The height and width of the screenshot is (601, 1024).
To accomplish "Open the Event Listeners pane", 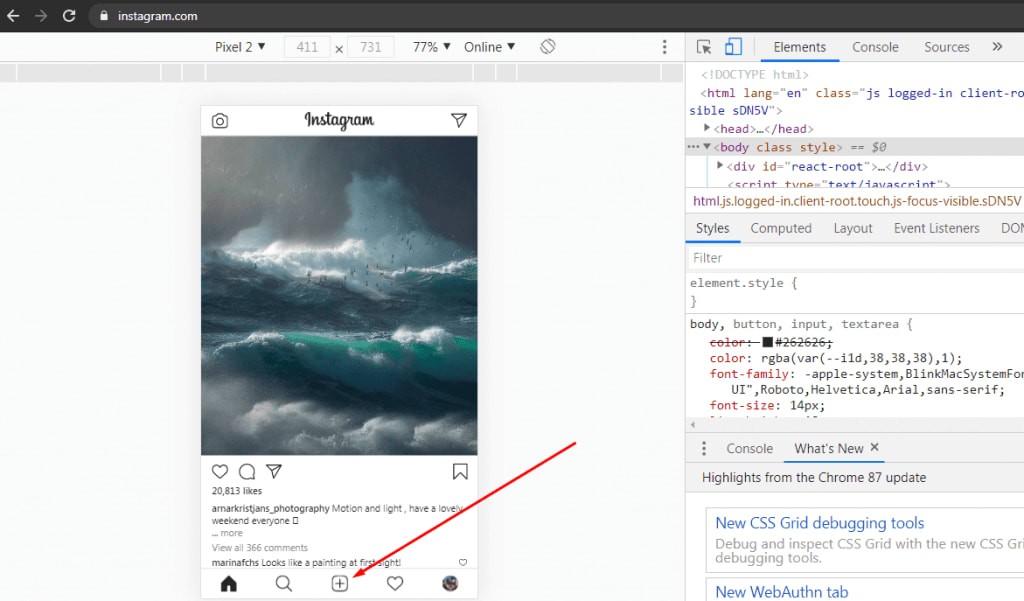I will pos(936,228).
